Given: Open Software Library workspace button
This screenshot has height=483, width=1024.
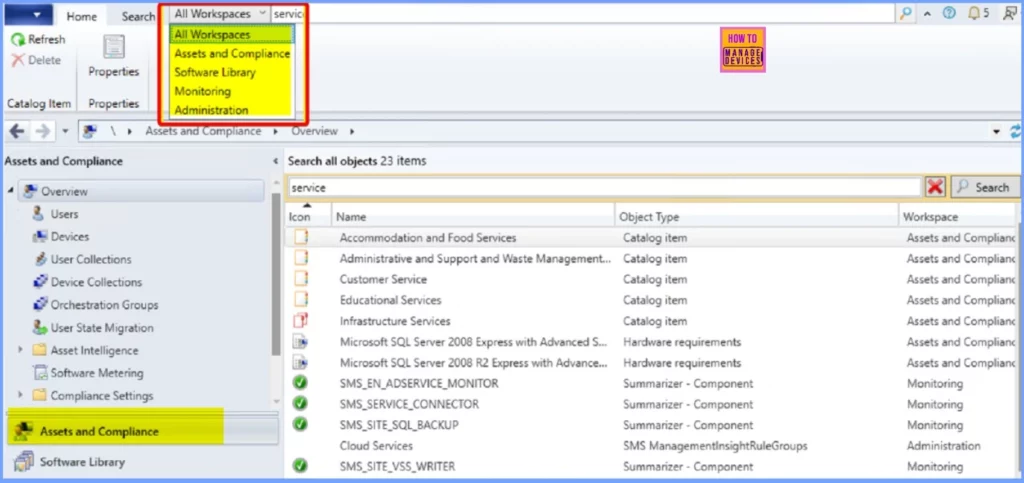Looking at the screenshot, I should [142, 461].
